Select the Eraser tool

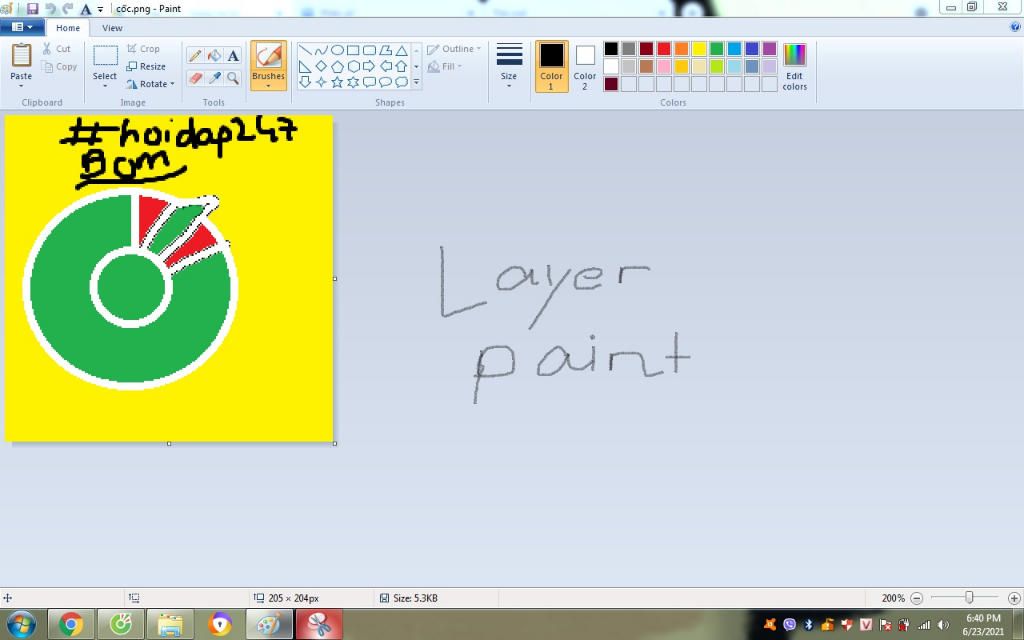pyautogui.click(x=195, y=78)
